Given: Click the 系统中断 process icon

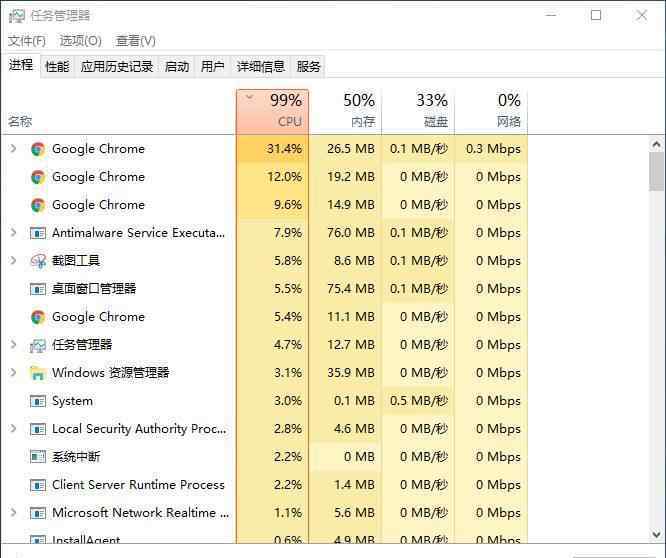Looking at the screenshot, I should click(x=38, y=457).
